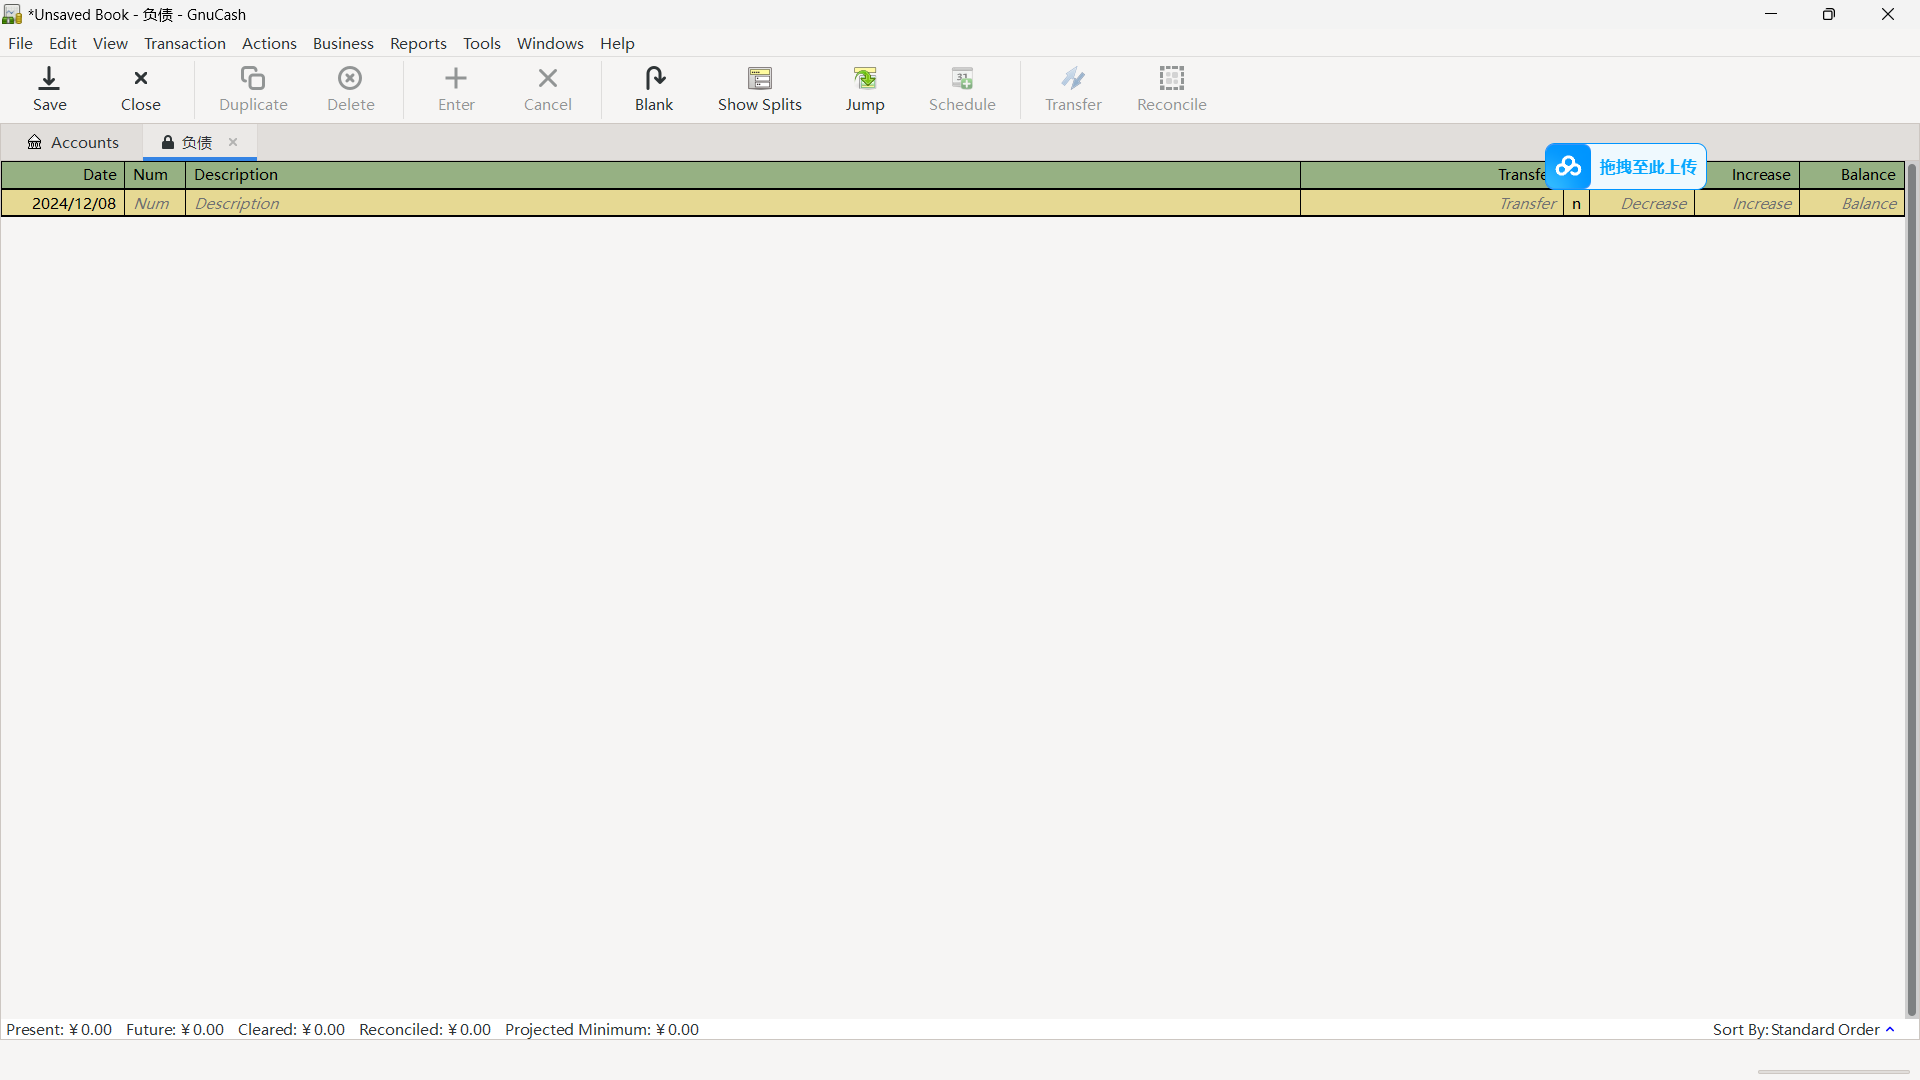The image size is (1920, 1080).
Task: Expand the Sort By Standard Order dropdown
Action: pos(1807,1030)
